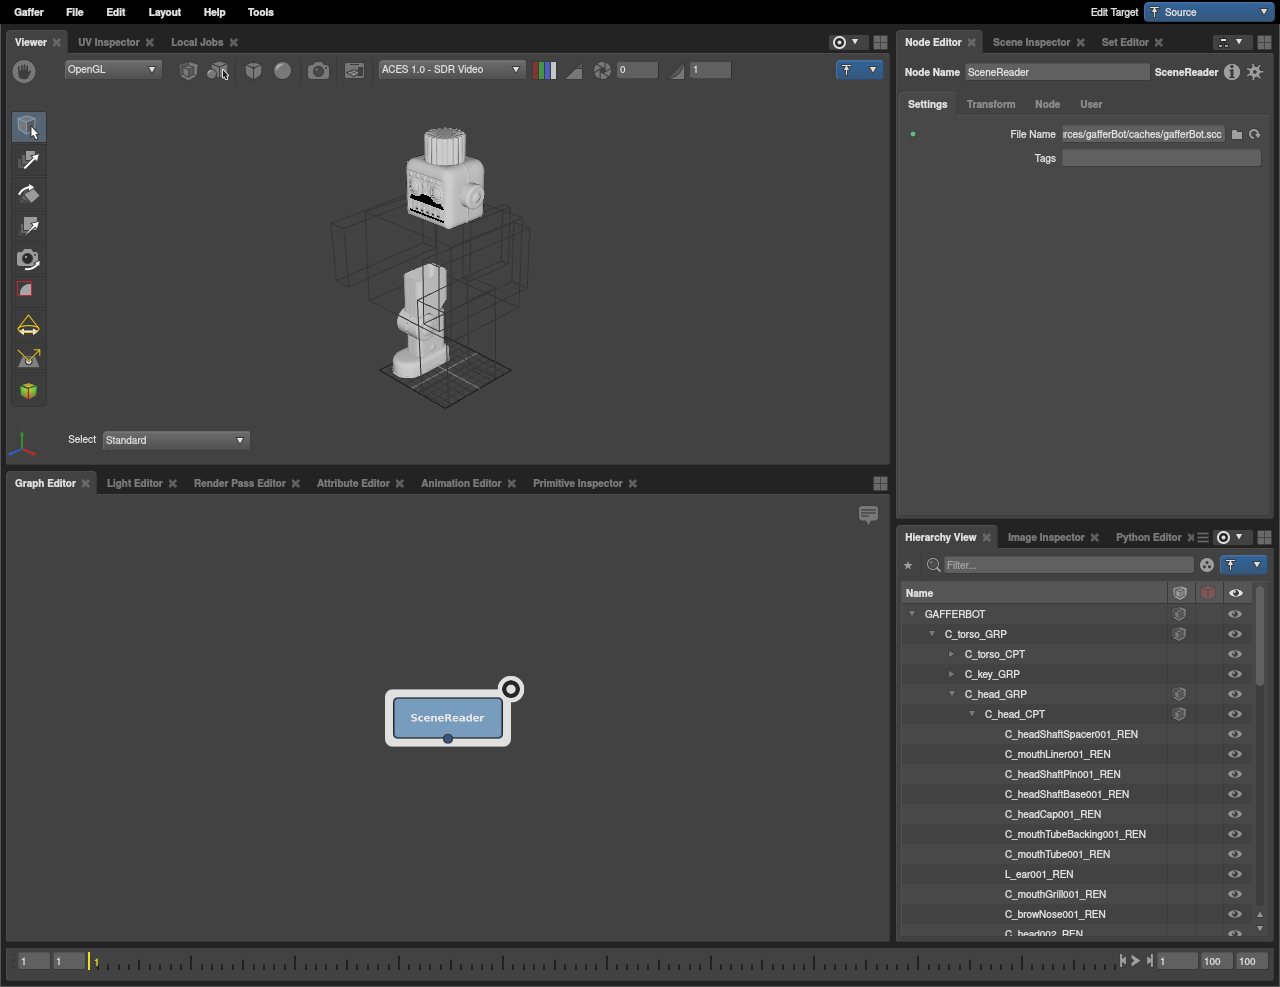Screen dimensions: 1280x987
Task: Click the gear icon in Node Editor
Action: pyautogui.click(x=1255, y=72)
